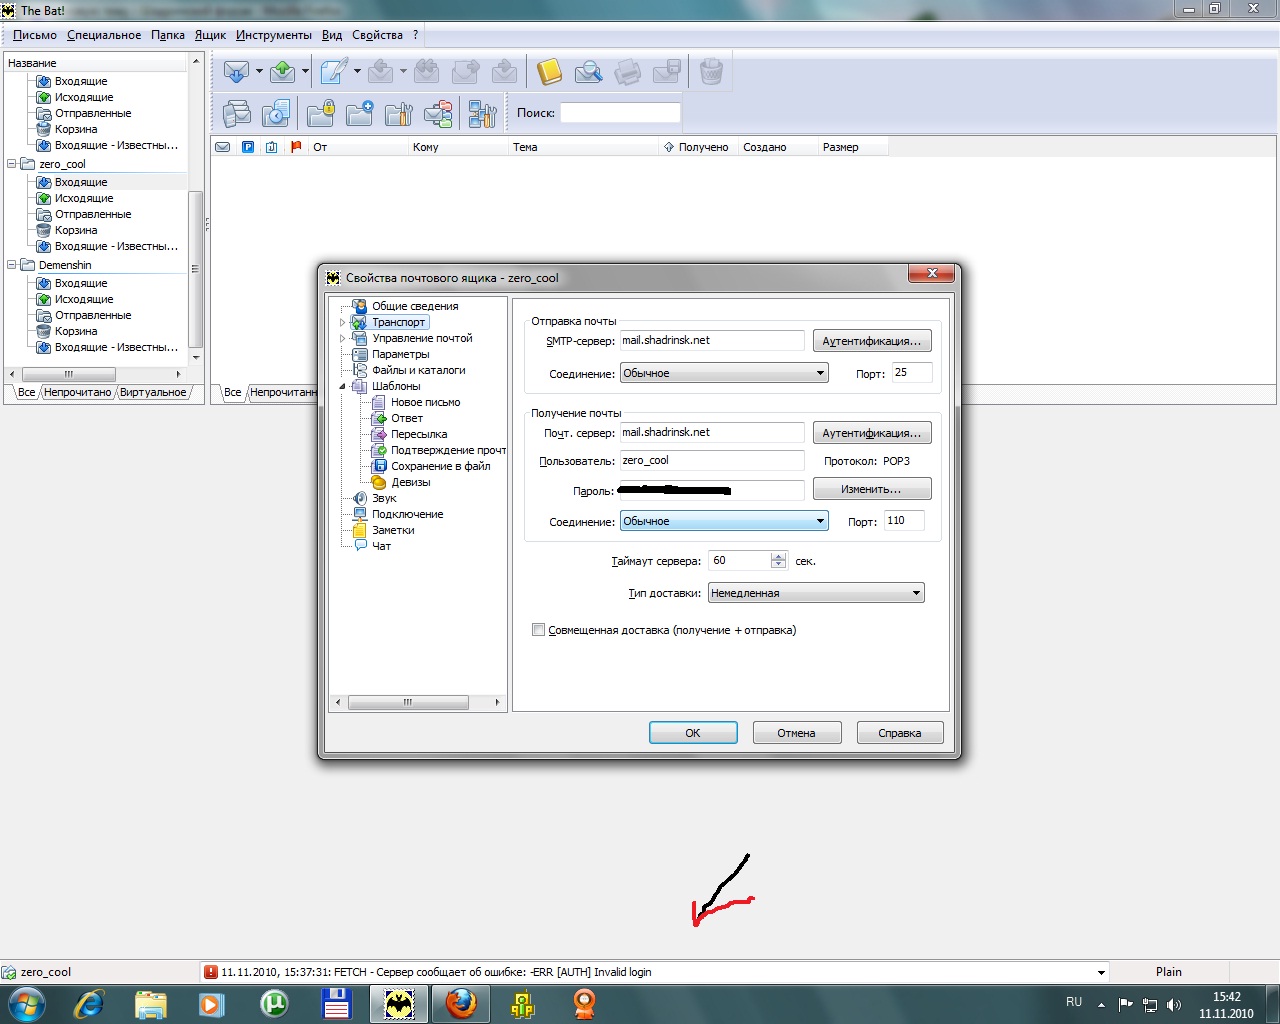Open the Ящик menu
This screenshot has width=1280, height=1024.
pos(210,35)
